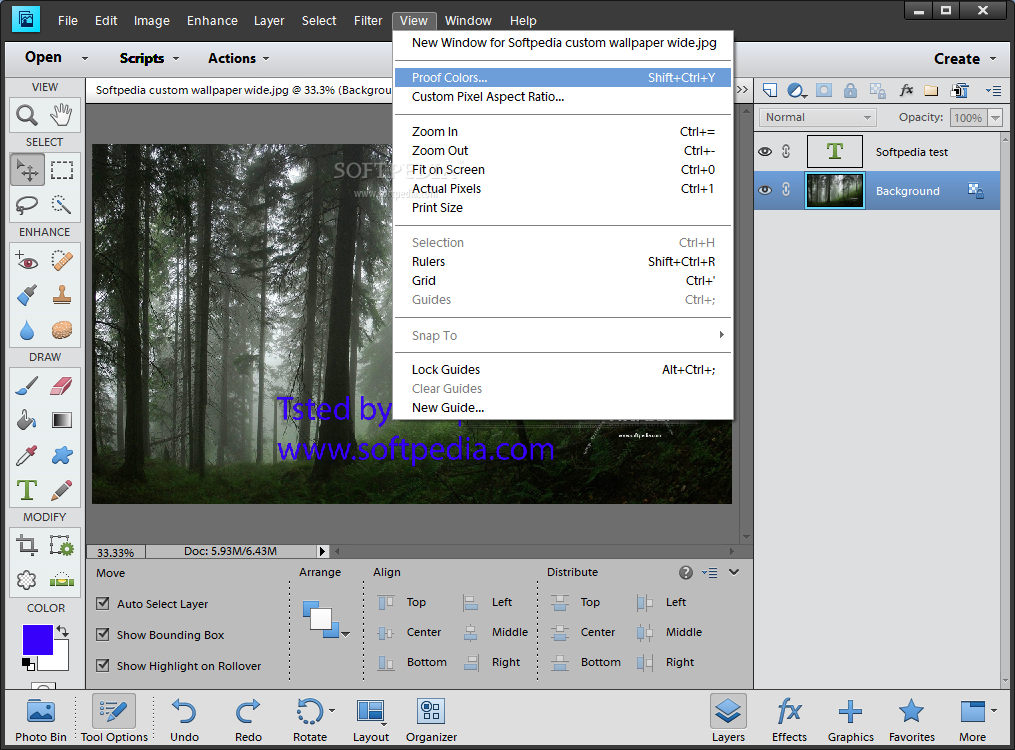
Task: Create a new layer icon
Action: click(x=770, y=91)
